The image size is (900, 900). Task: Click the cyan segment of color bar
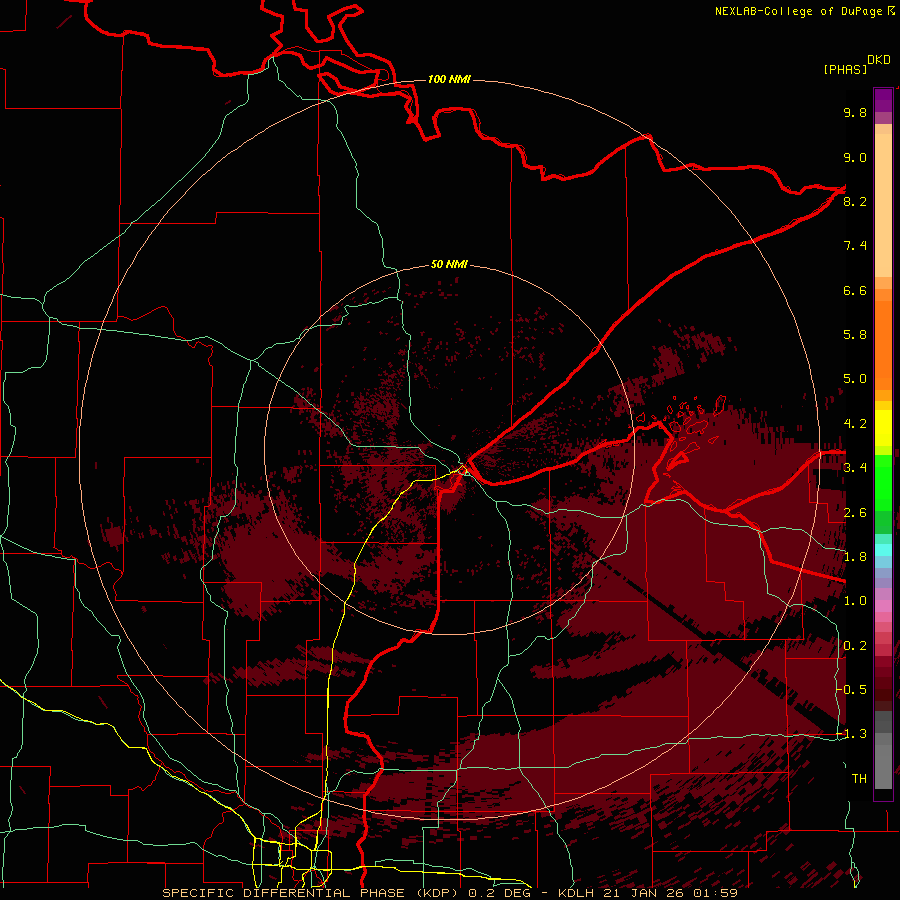click(x=883, y=550)
